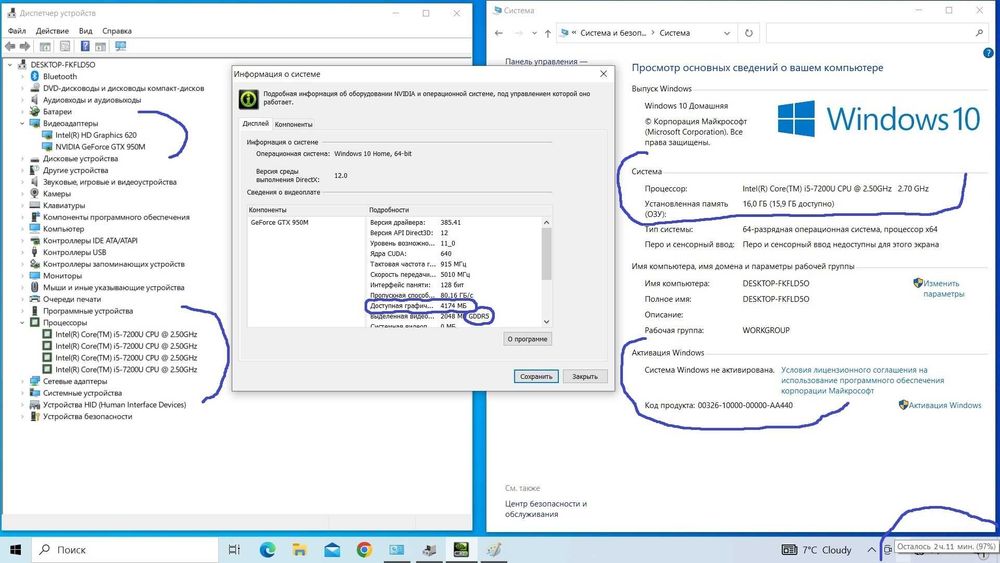1000x563 pixels.
Task: Open Google Chrome from the taskbar
Action: pyautogui.click(x=364, y=550)
